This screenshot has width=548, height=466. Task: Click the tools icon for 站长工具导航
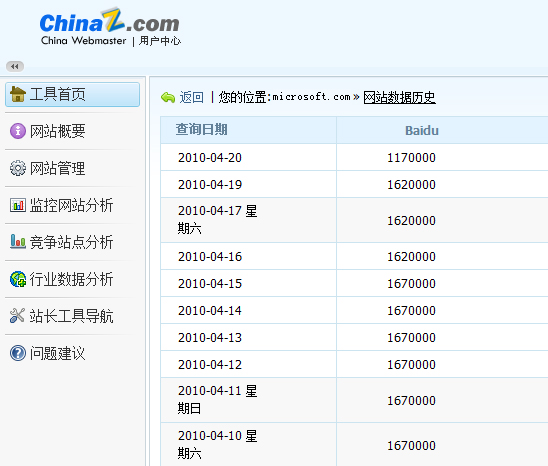[17, 316]
